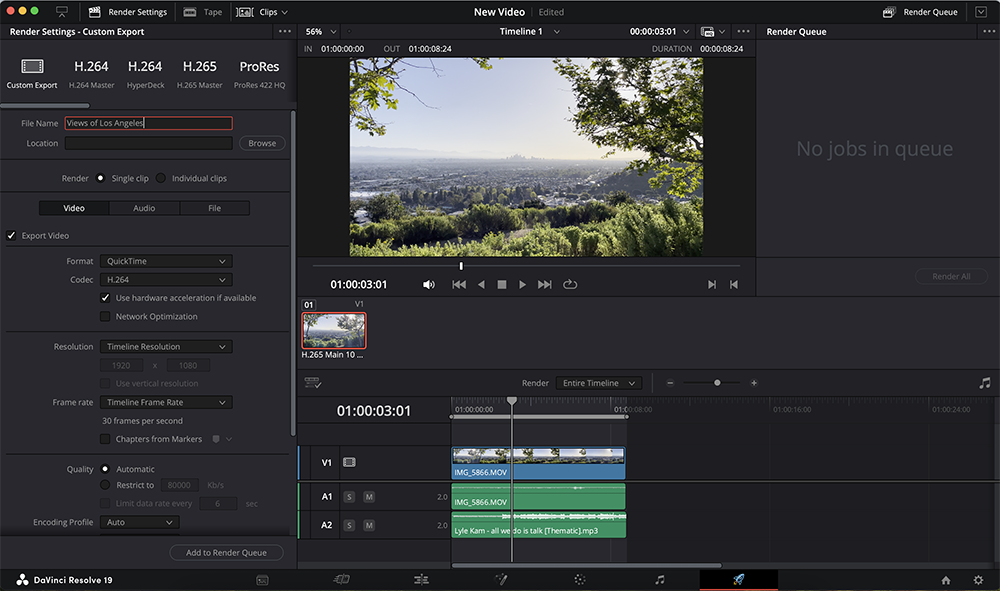Click the Browse button for render location
The height and width of the screenshot is (591, 1000).
point(261,143)
